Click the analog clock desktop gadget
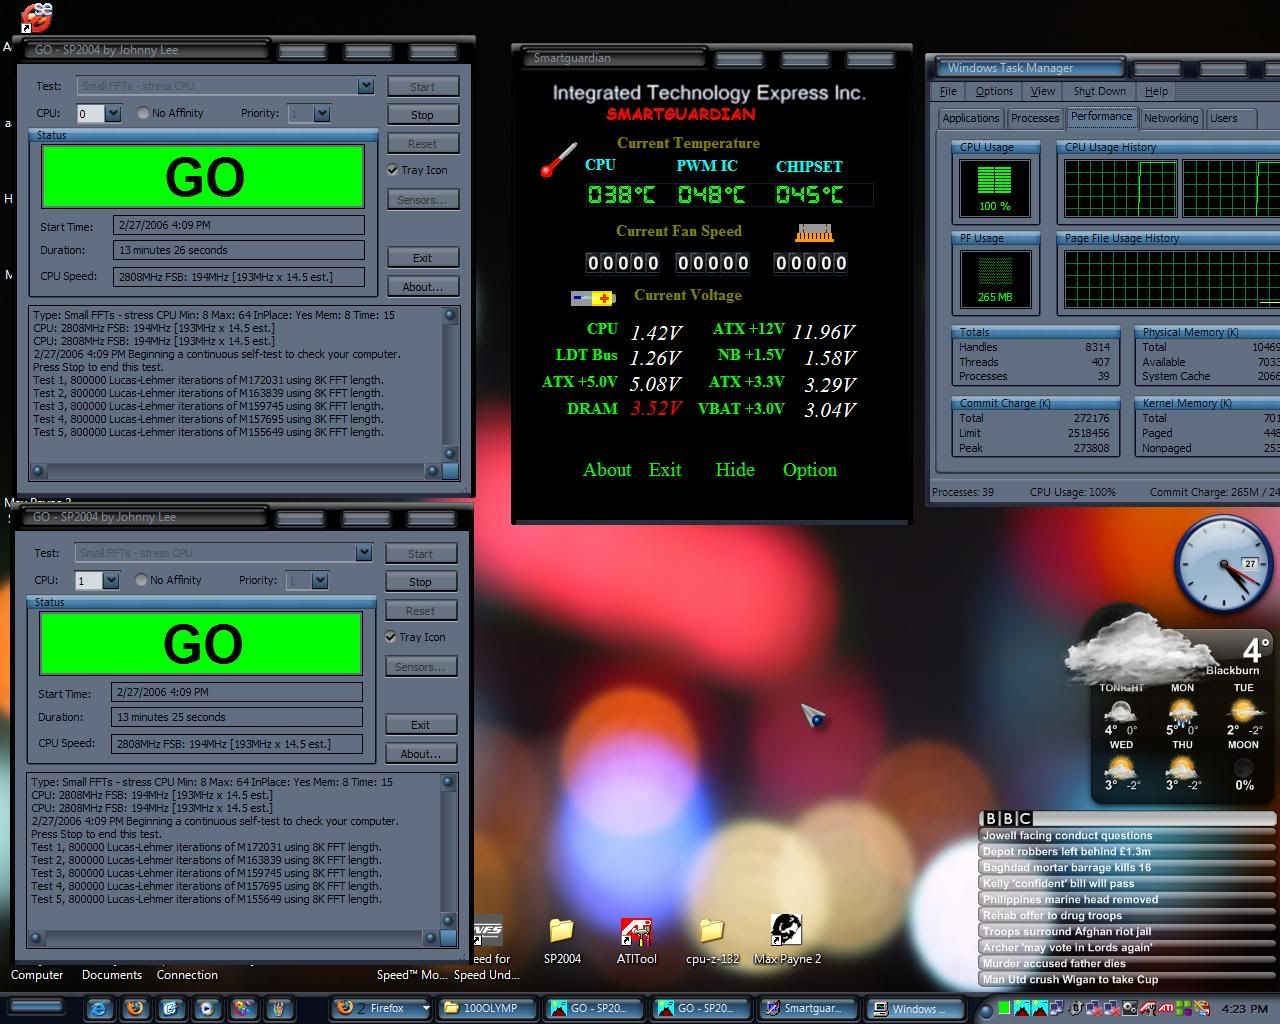 pyautogui.click(x=1222, y=562)
